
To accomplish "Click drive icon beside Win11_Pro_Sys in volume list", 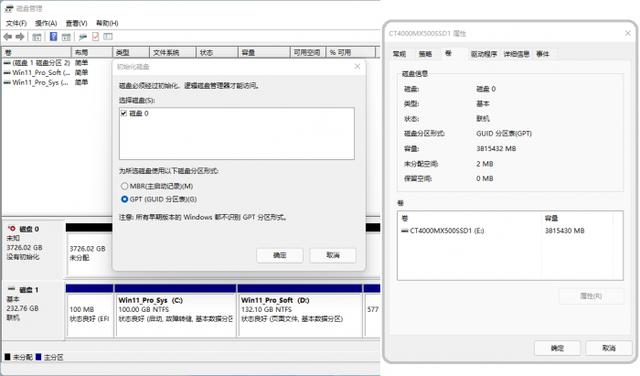I will tap(7, 82).
